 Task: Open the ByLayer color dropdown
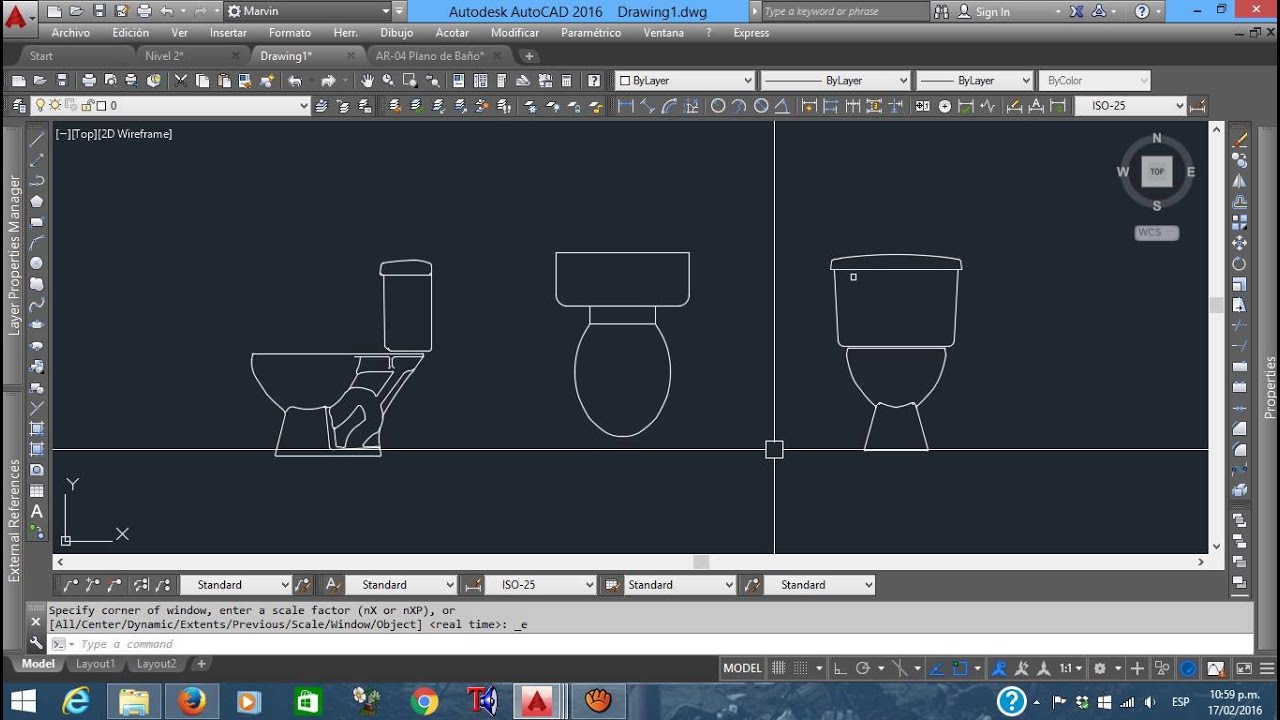[x=685, y=81]
